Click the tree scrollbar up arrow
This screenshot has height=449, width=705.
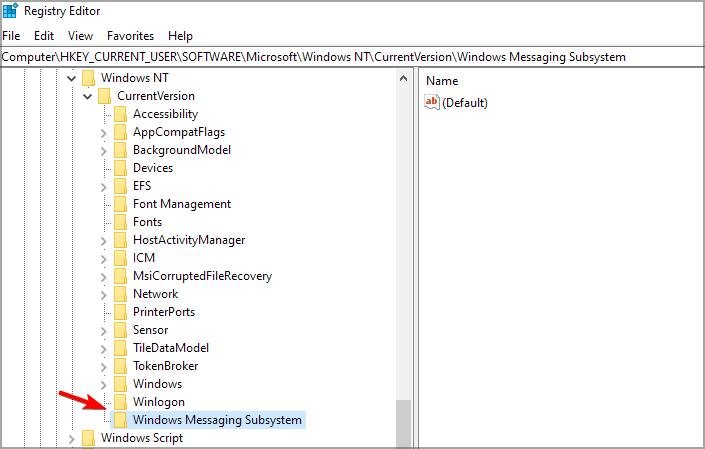[x=403, y=79]
